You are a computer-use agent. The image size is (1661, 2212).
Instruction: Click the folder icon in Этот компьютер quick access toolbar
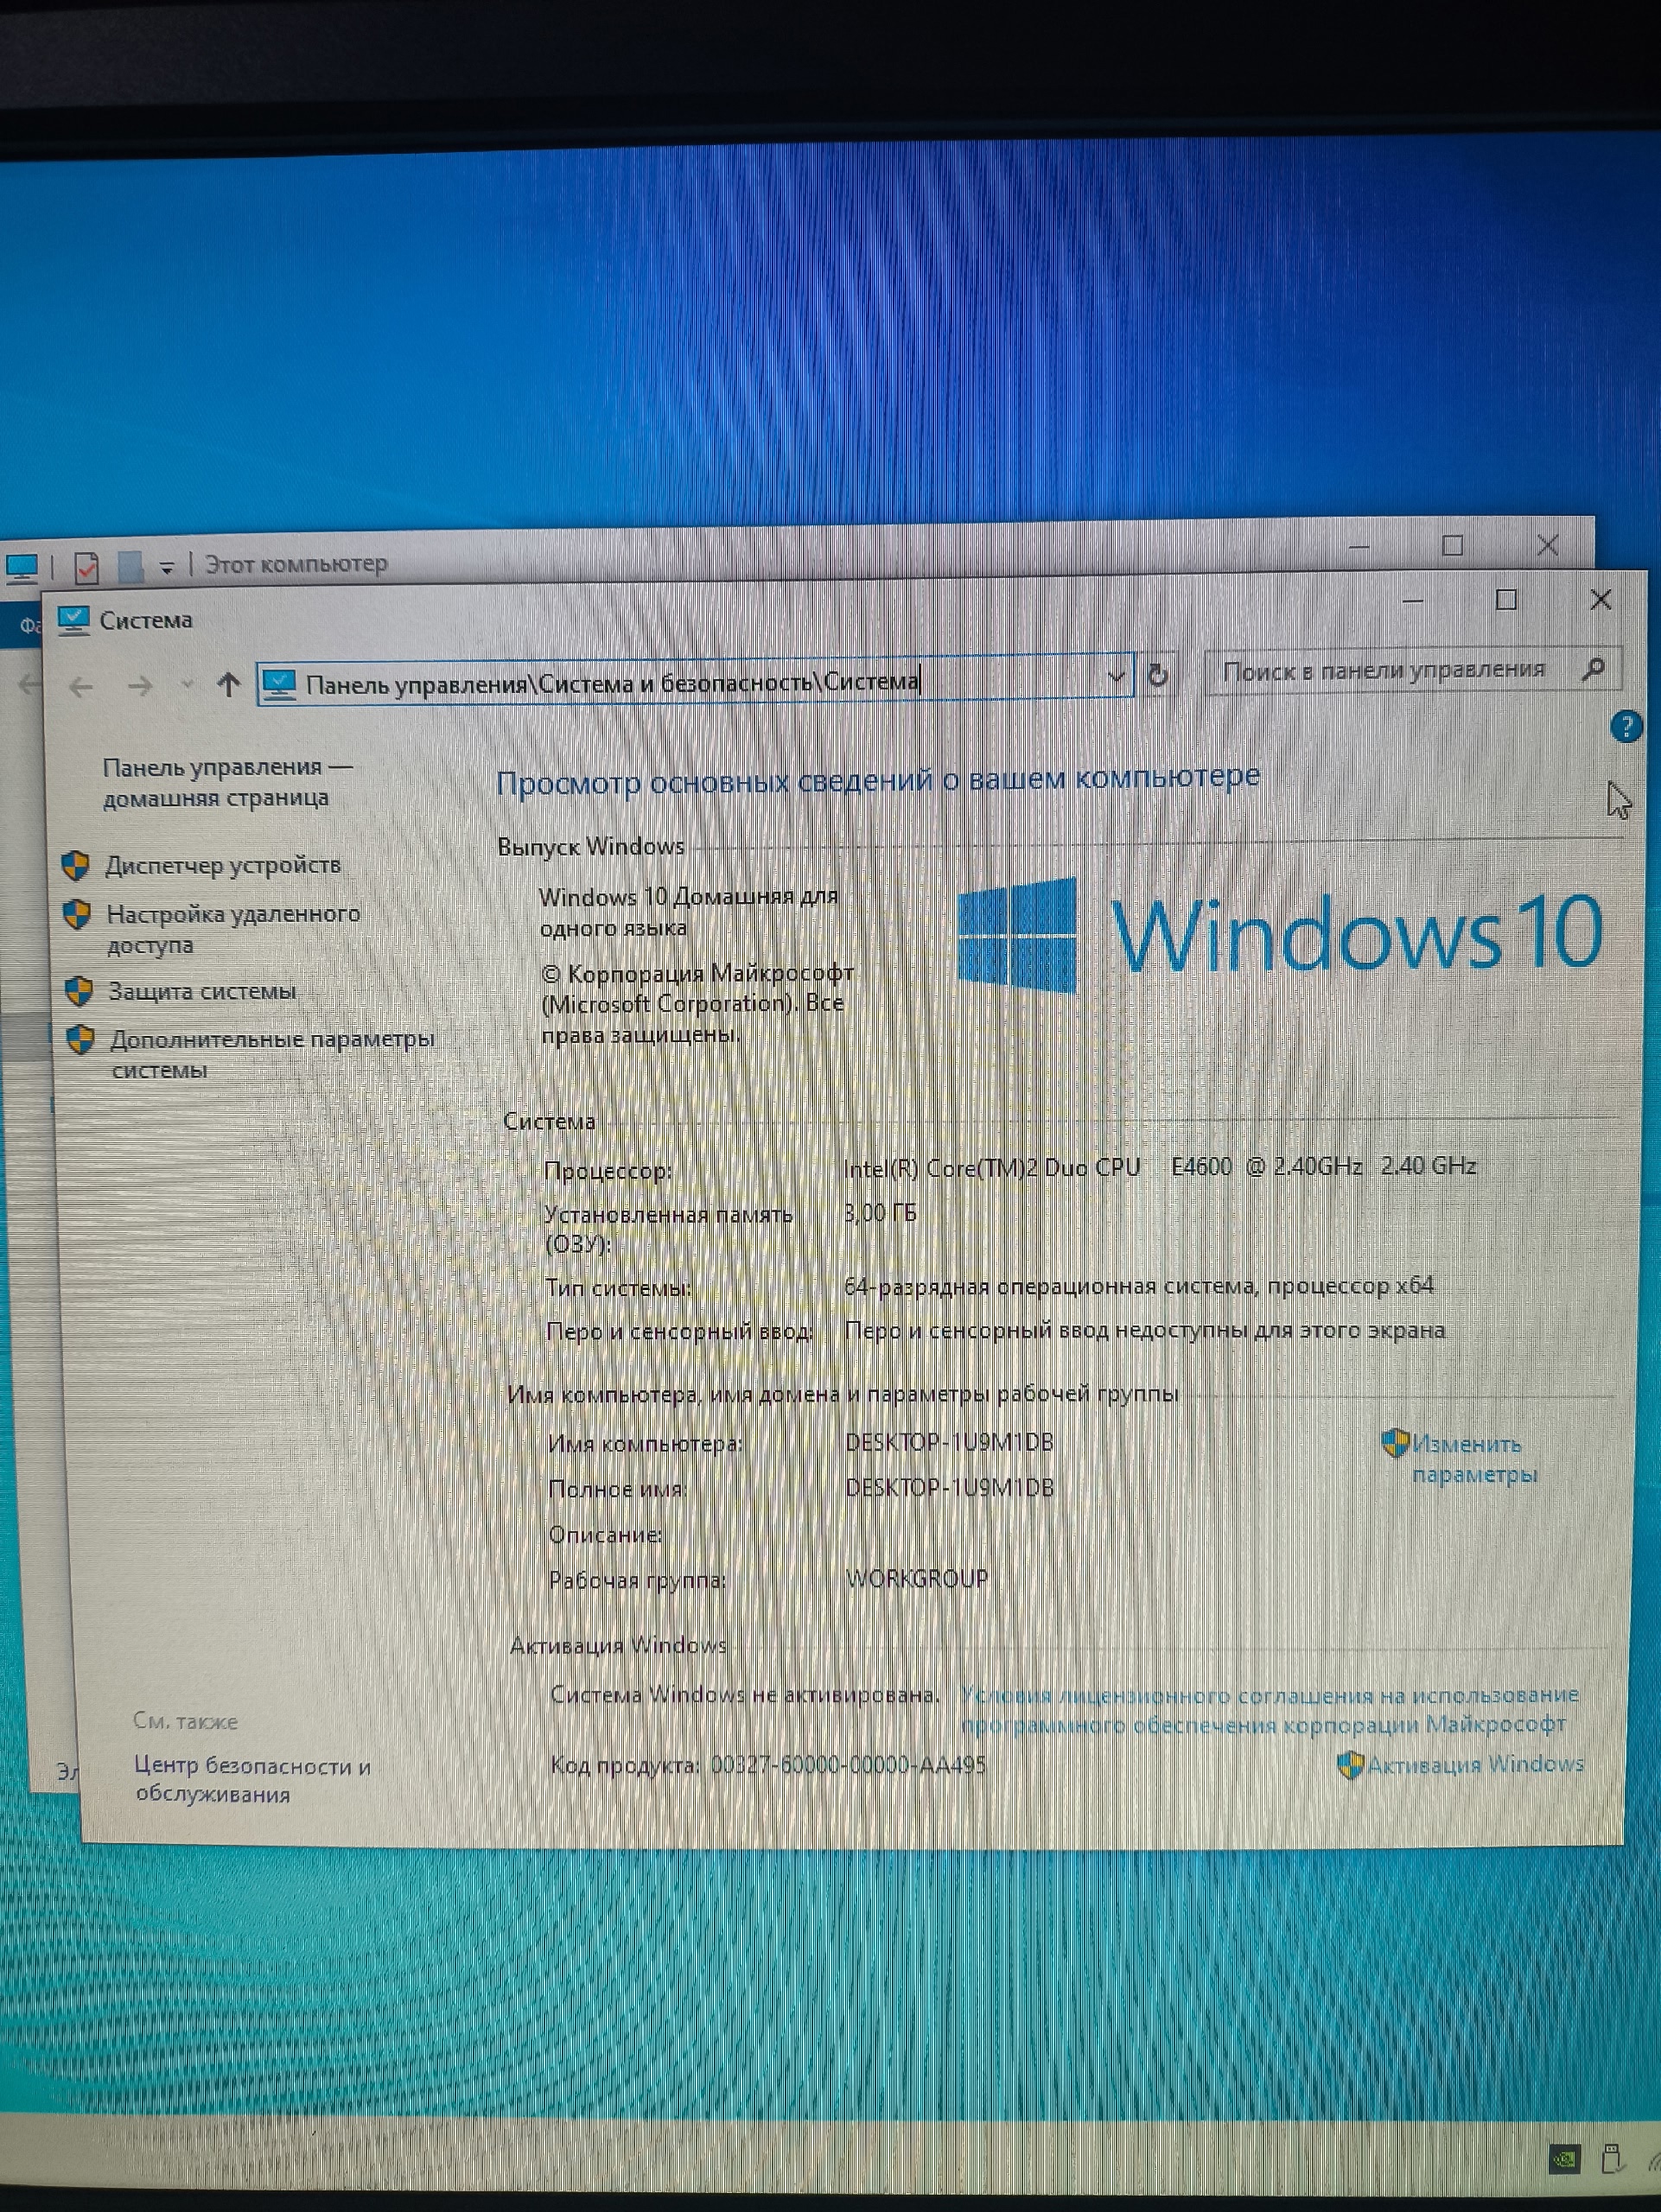(x=131, y=566)
